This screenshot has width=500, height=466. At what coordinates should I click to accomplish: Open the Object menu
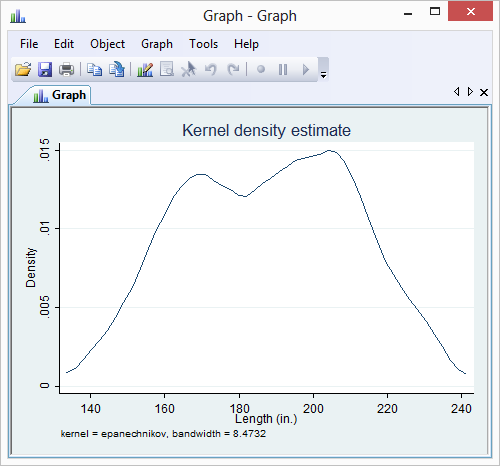pyautogui.click(x=107, y=44)
